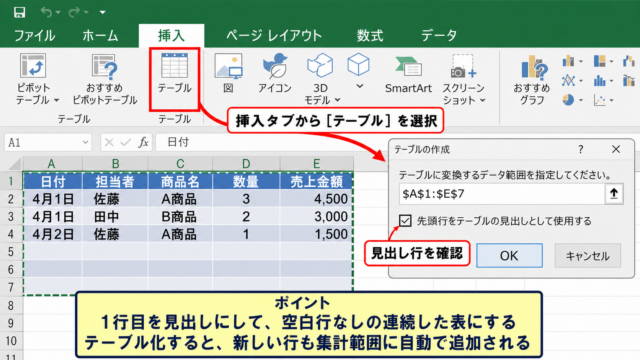Insert column chart icon in chart group
Viewport: 640px width, 360px height.
click(569, 61)
